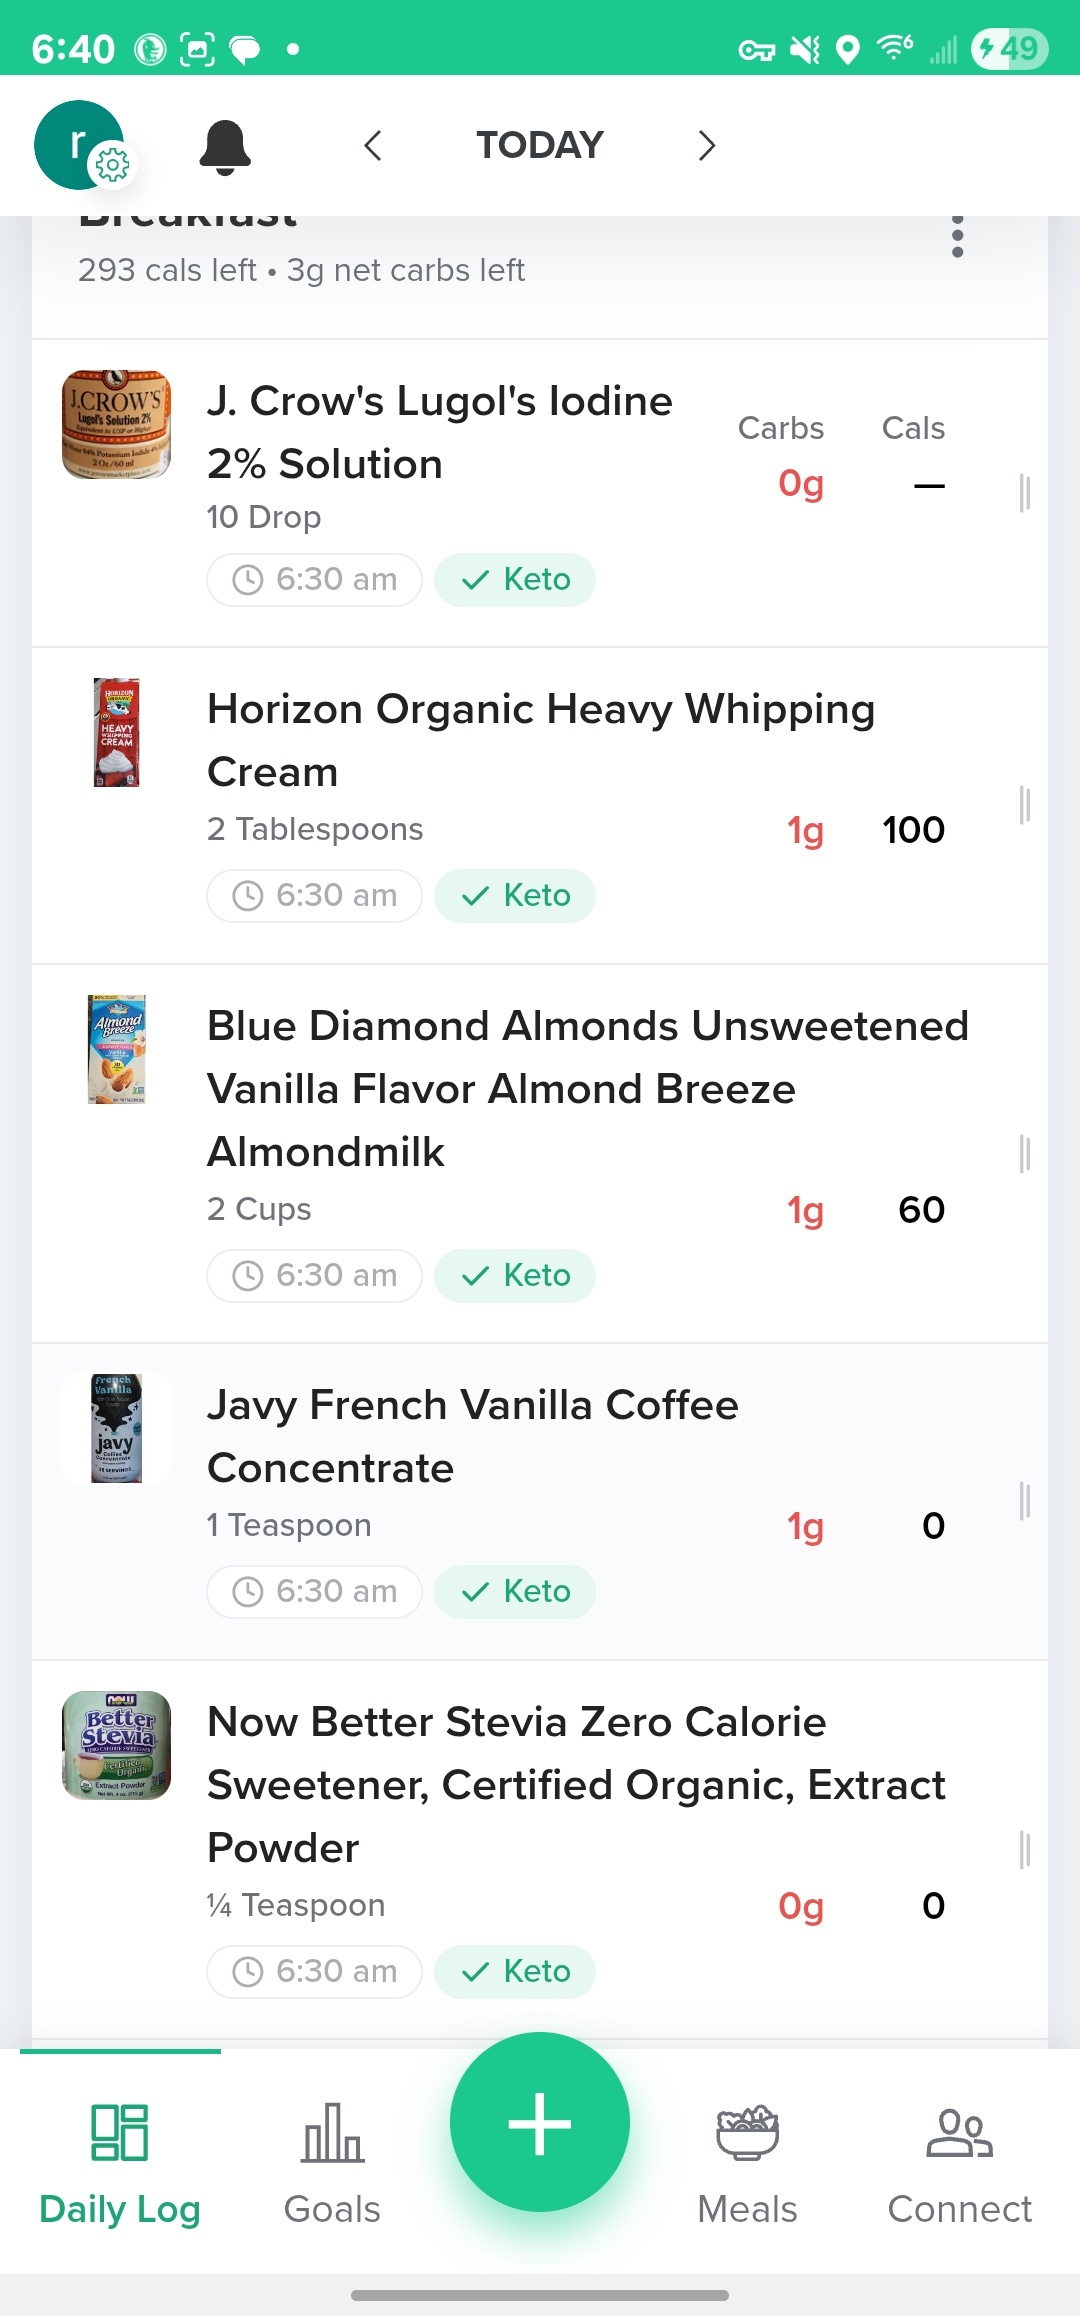Viewport: 1080px width, 2316px height.
Task: Grab drag handle on Heavy Whipping Cream
Action: [x=1024, y=805]
